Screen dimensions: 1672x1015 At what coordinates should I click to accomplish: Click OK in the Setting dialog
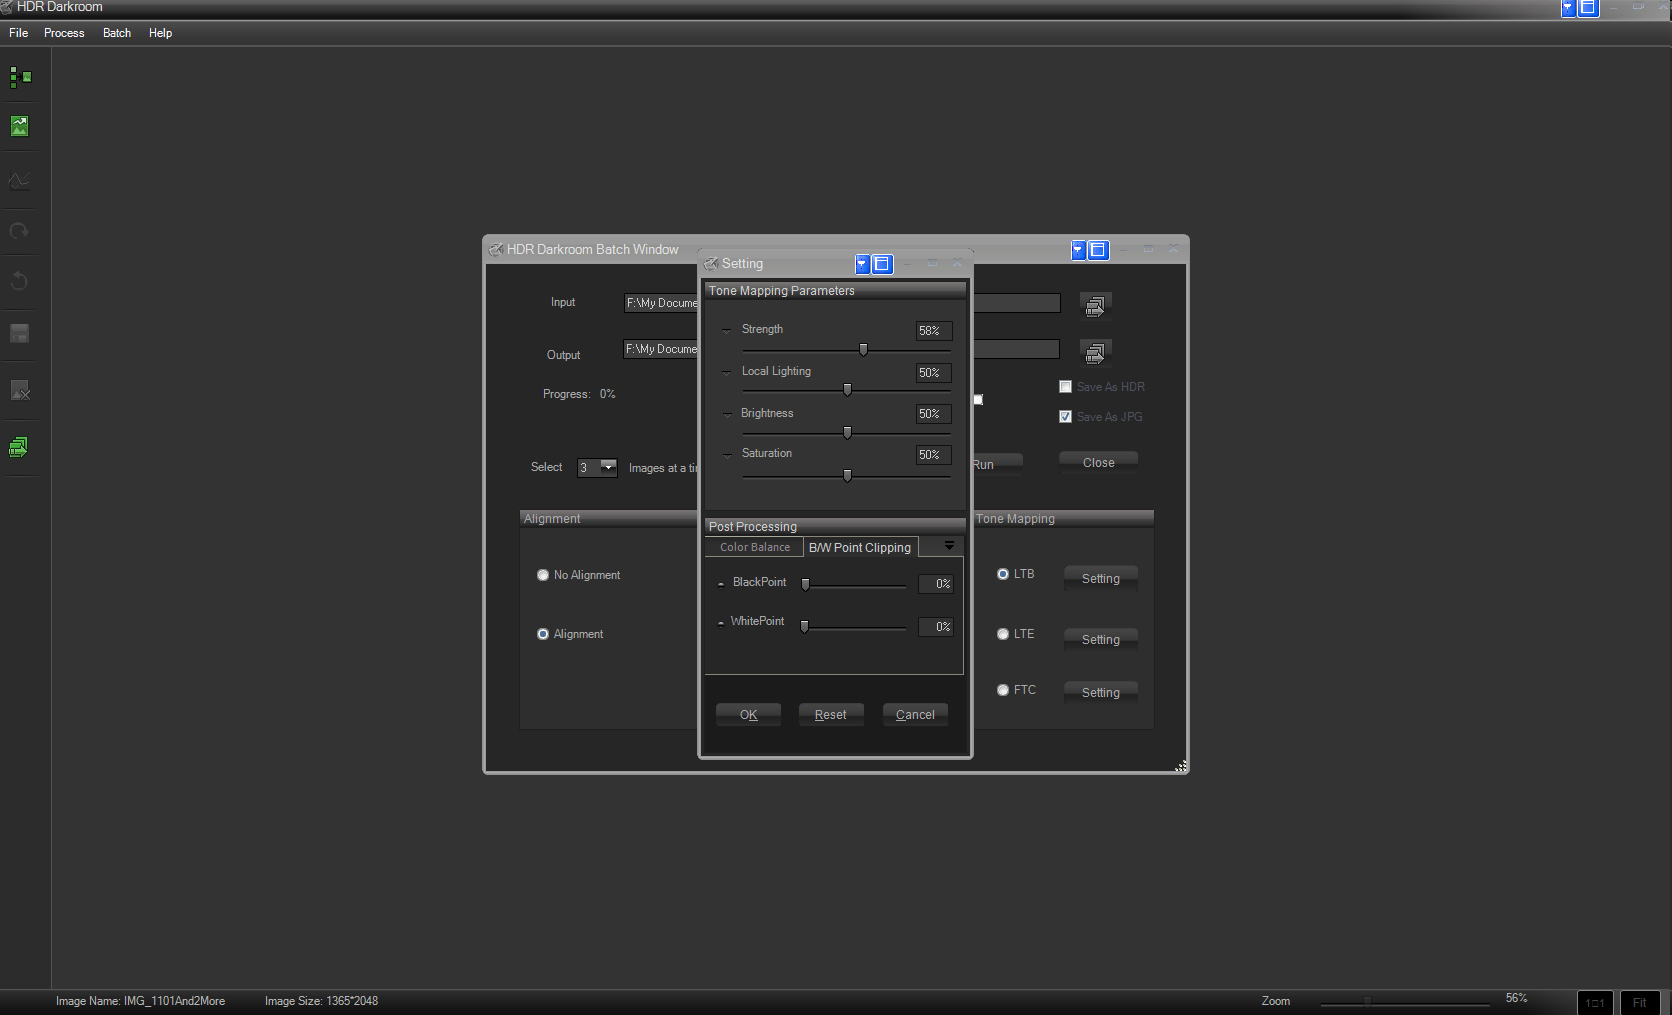point(748,714)
